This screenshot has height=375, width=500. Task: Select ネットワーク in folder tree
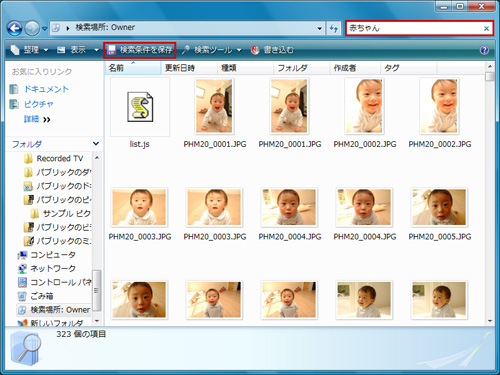pos(53,268)
